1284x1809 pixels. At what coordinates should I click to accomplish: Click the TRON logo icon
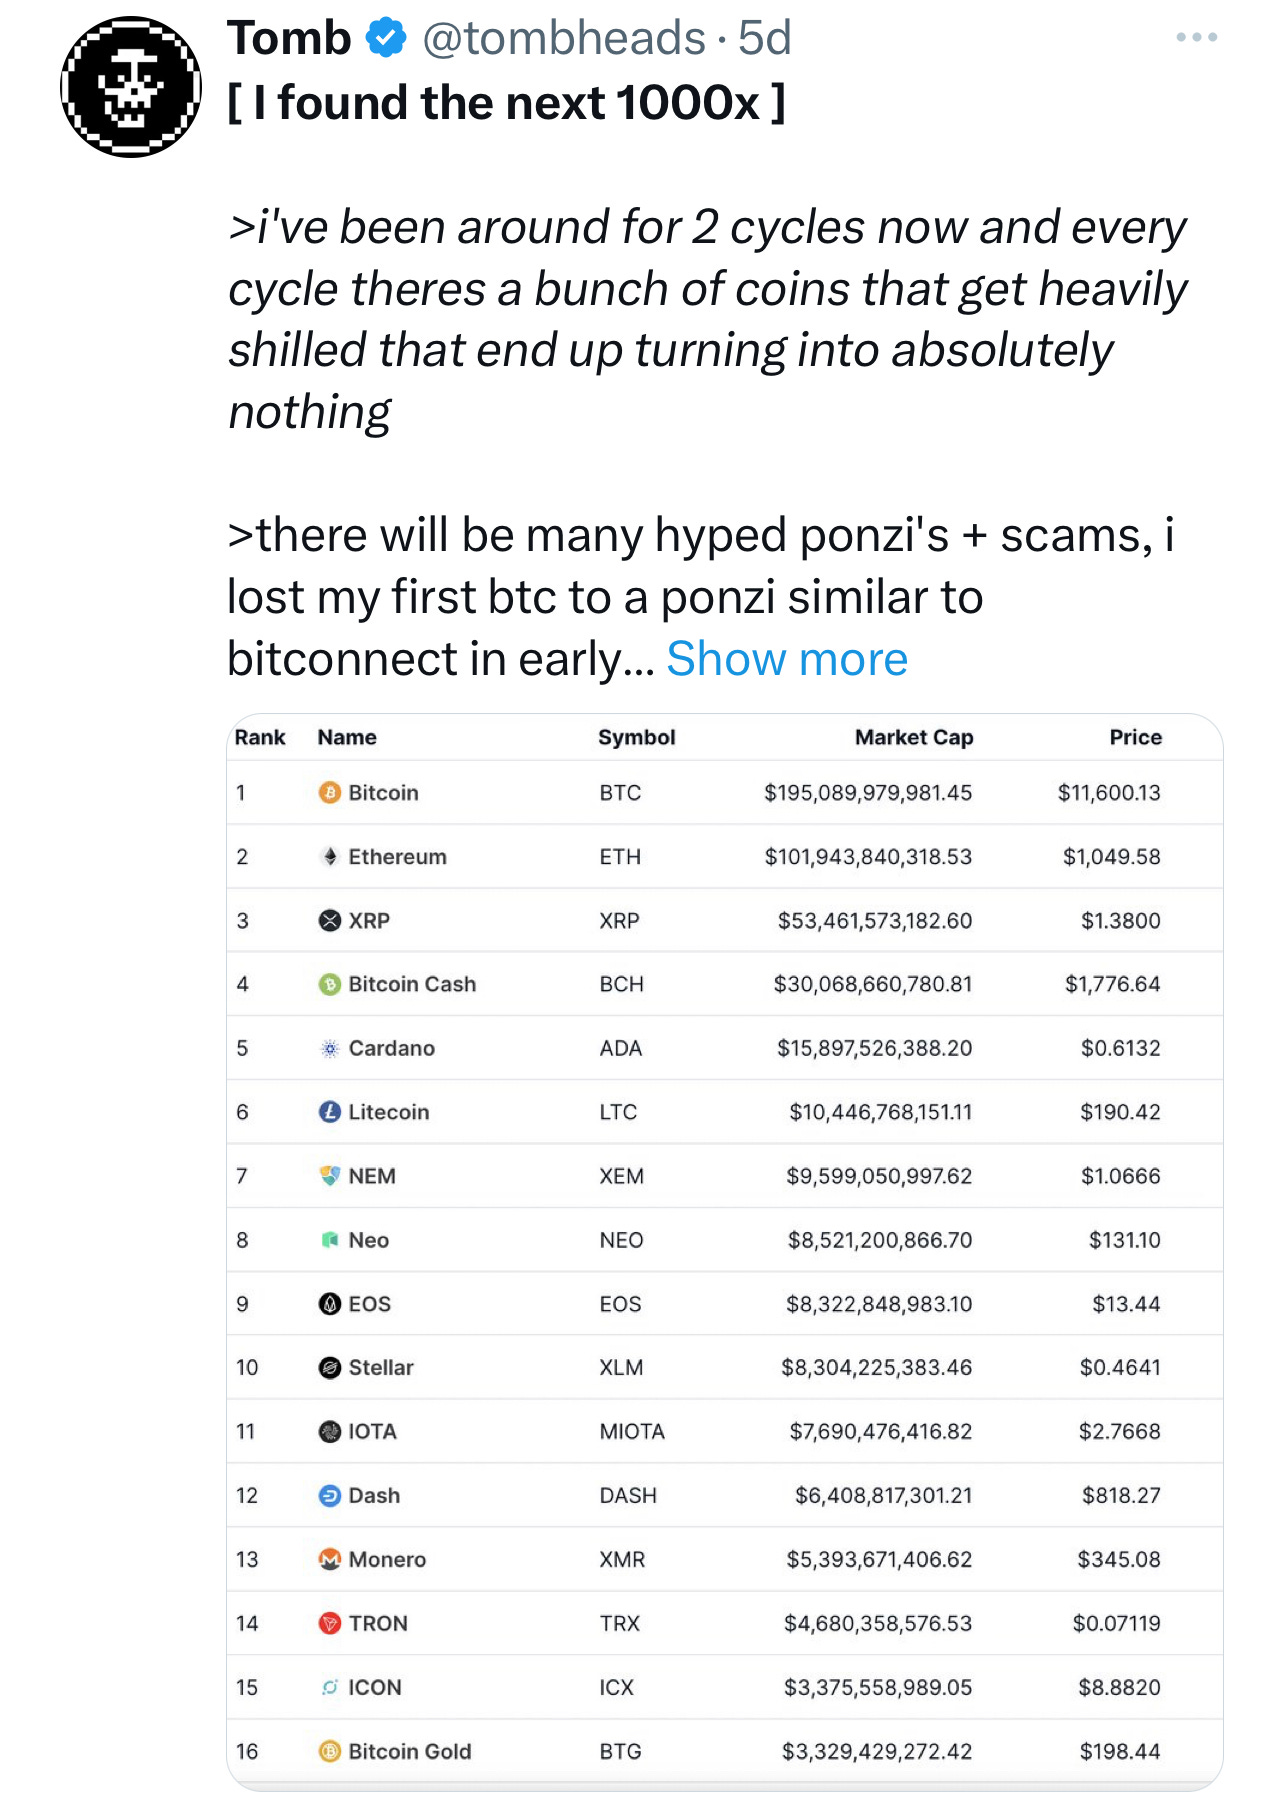[330, 1623]
